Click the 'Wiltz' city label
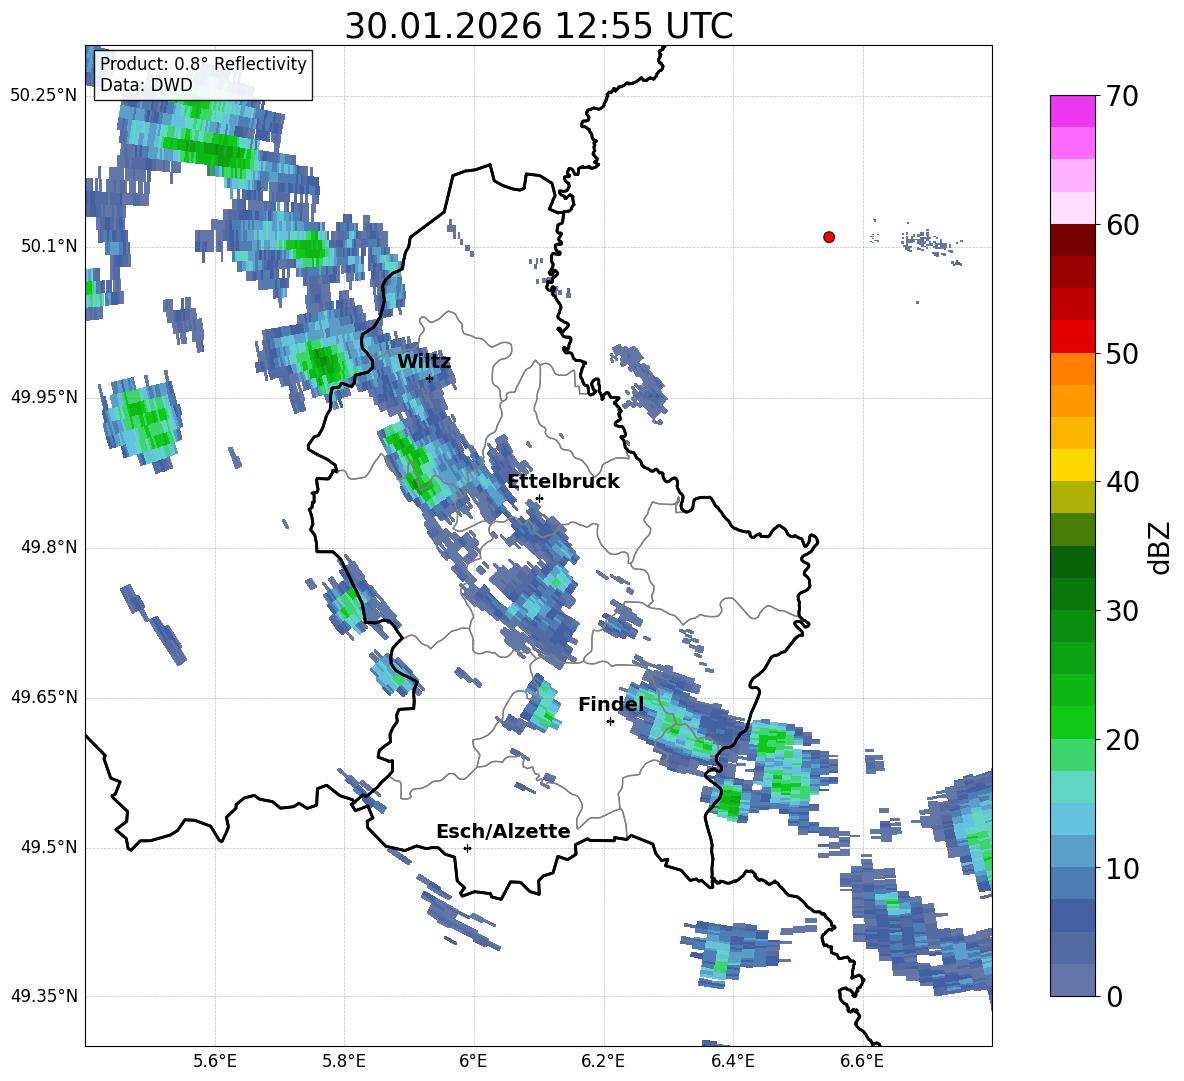Image resolution: width=1184 pixels, height=1081 pixels. (424, 361)
